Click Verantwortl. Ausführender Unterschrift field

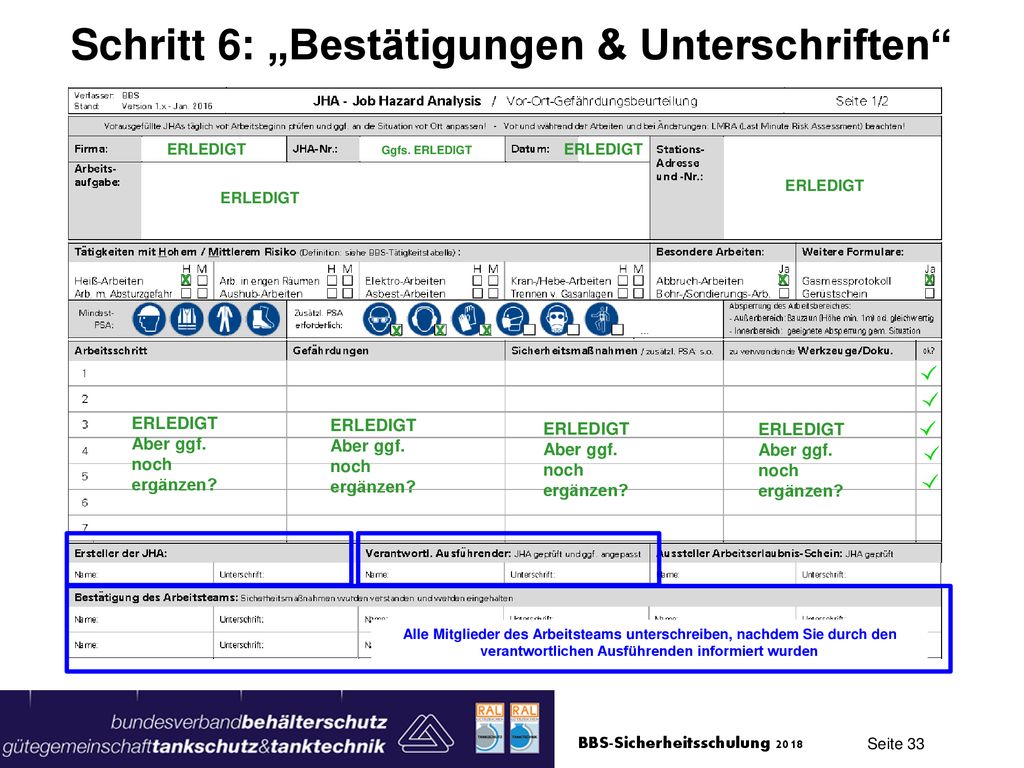point(579,575)
